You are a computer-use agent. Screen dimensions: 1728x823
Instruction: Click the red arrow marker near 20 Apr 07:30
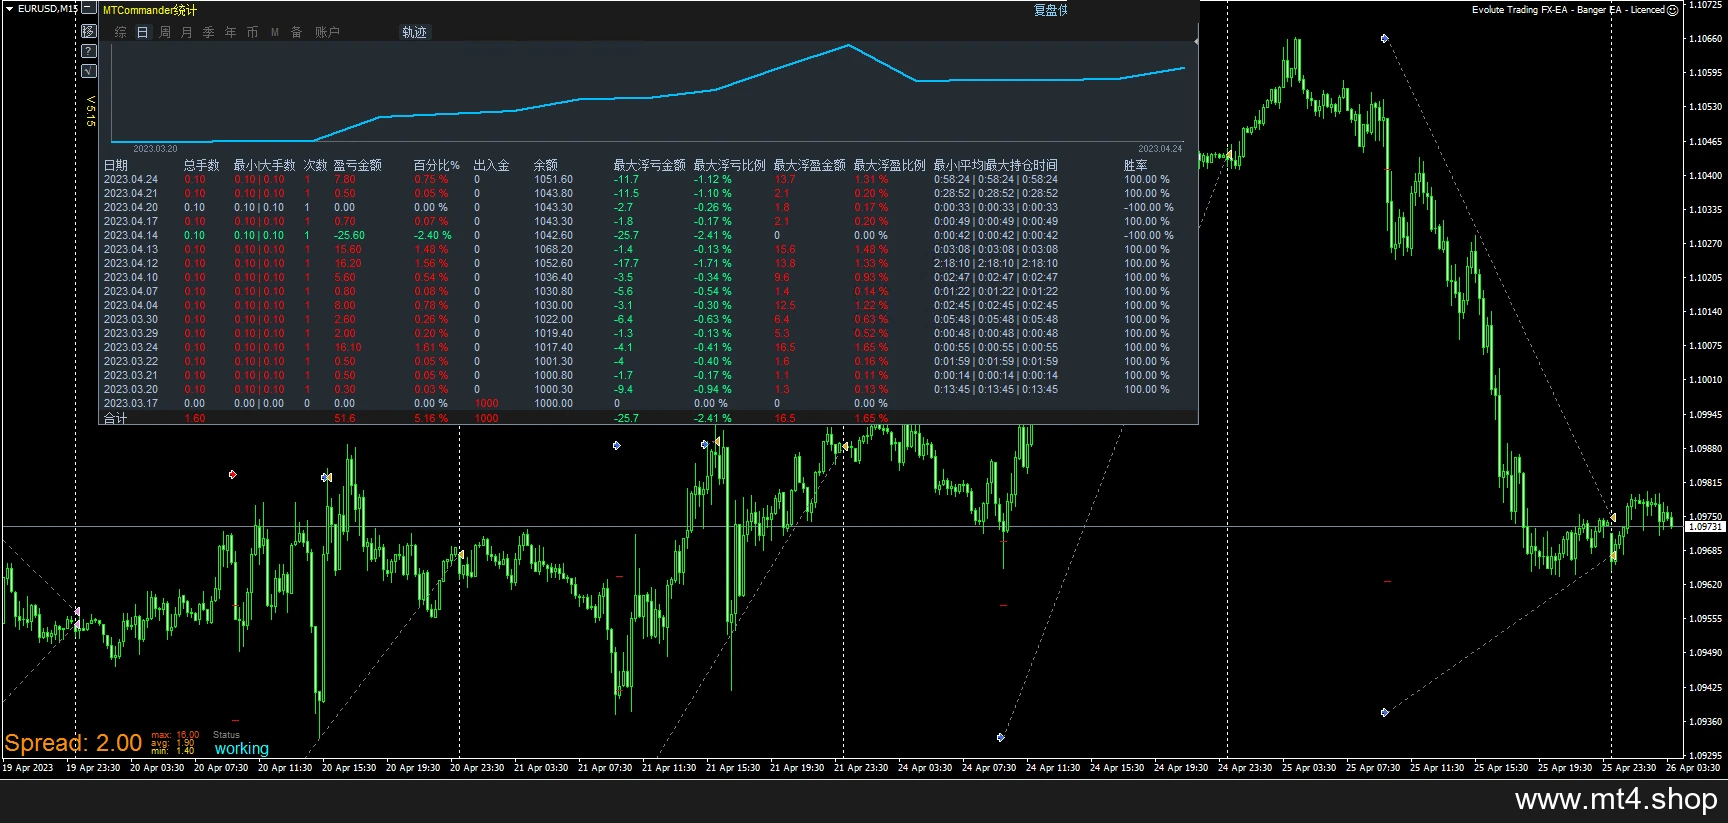pyautogui.click(x=232, y=474)
